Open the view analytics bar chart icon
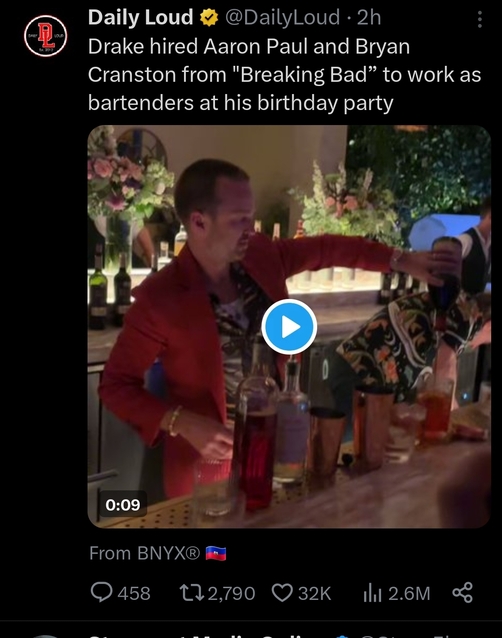The image size is (502, 638). point(372,593)
